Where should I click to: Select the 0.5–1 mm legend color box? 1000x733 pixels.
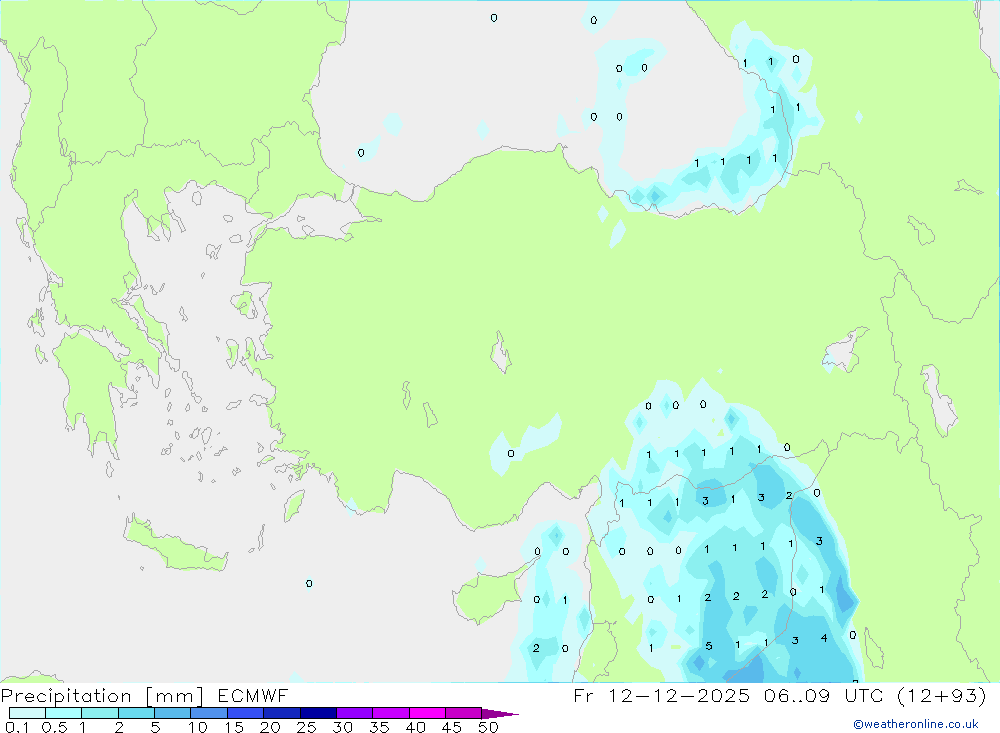(64, 713)
